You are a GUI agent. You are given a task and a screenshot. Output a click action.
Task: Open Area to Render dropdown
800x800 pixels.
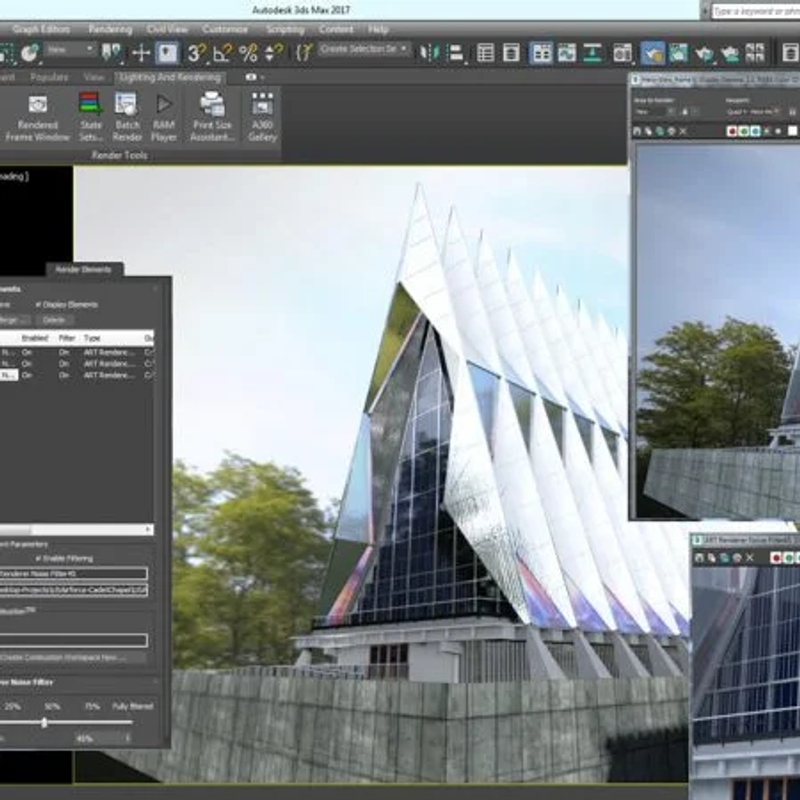pos(656,111)
